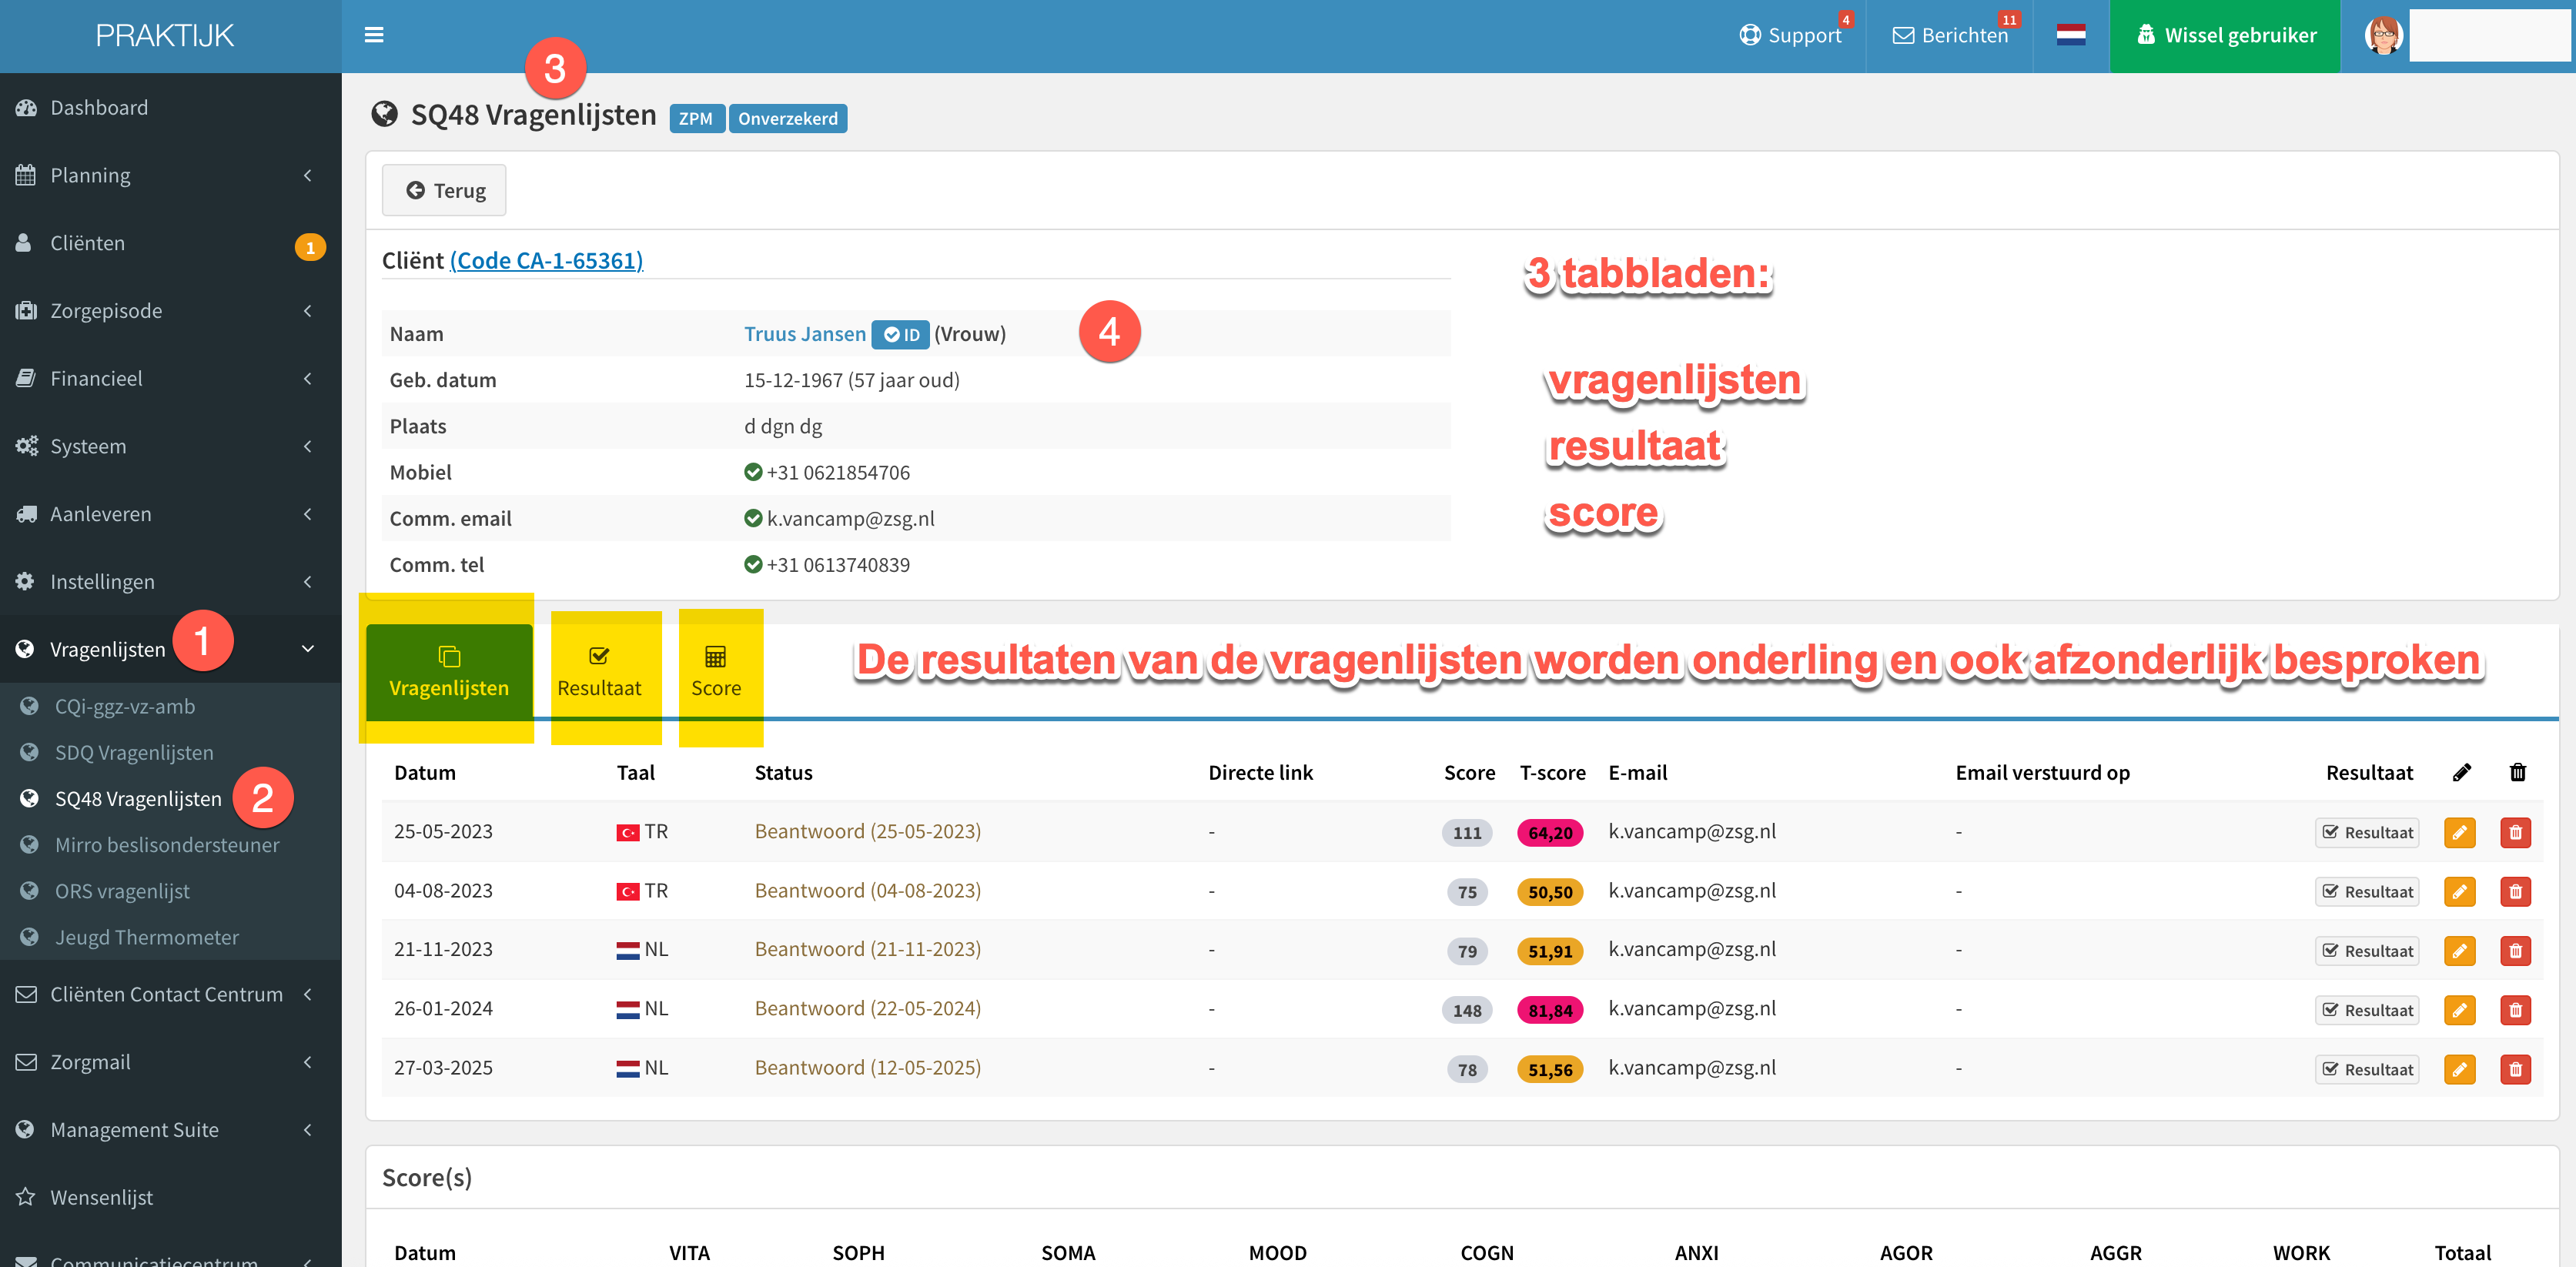The width and height of the screenshot is (2576, 1267).
Task: Expand the Aanleveren menu chevron
Action: click(308, 514)
